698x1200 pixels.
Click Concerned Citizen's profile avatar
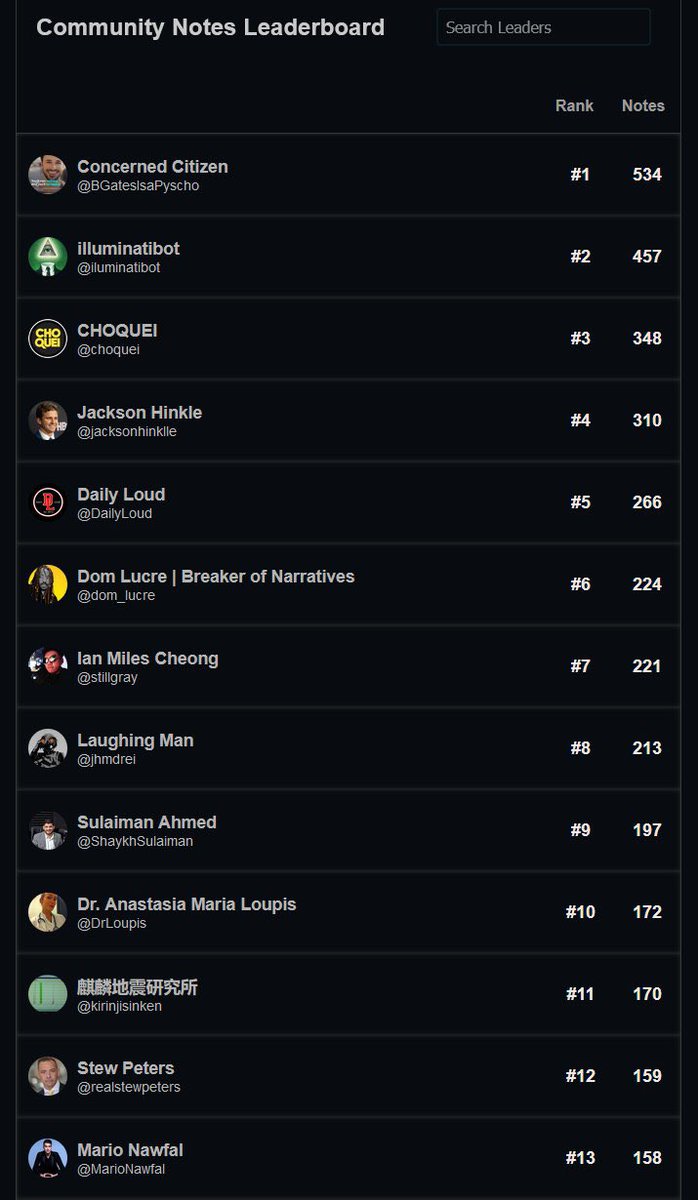click(48, 175)
